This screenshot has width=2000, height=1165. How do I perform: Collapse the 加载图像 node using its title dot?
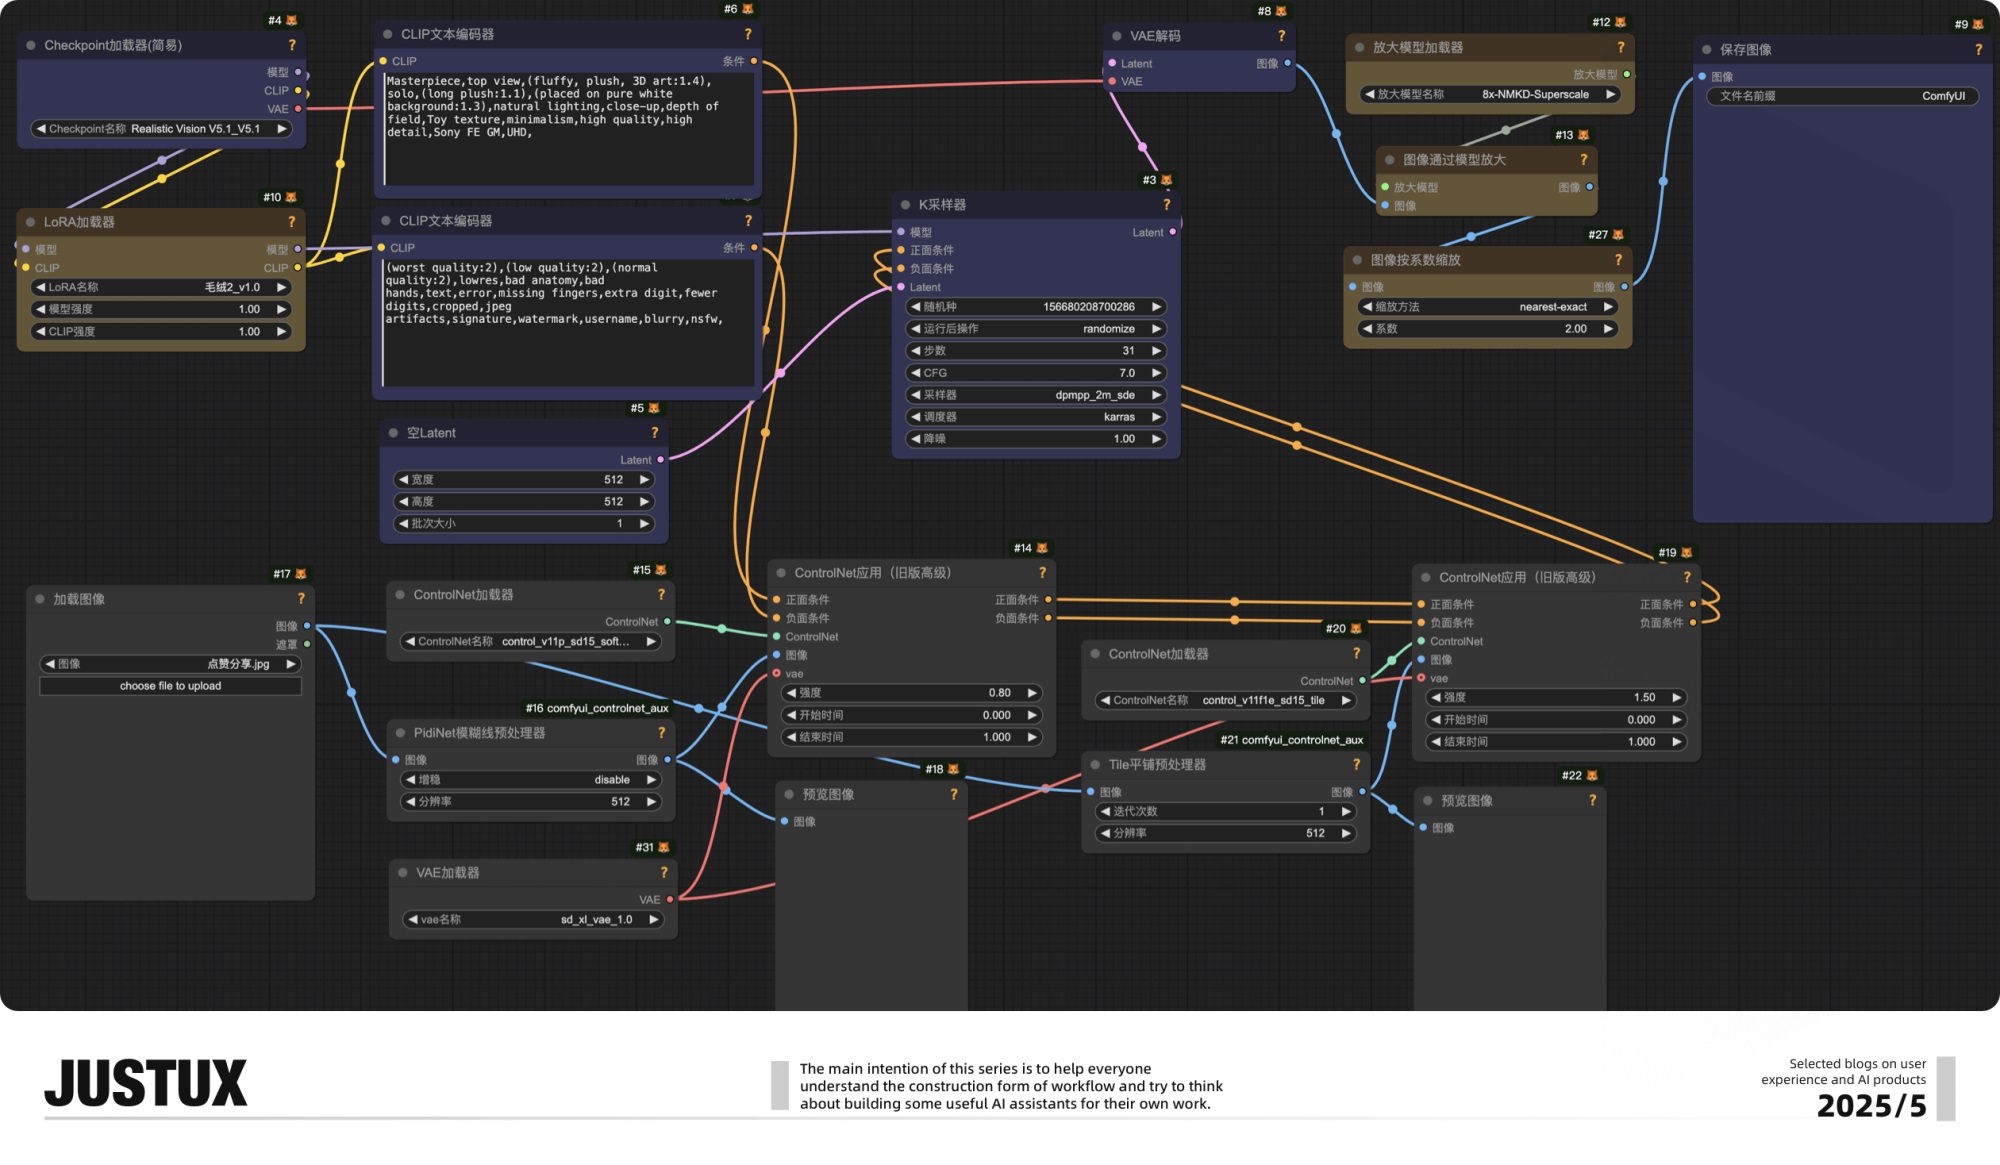coord(40,599)
